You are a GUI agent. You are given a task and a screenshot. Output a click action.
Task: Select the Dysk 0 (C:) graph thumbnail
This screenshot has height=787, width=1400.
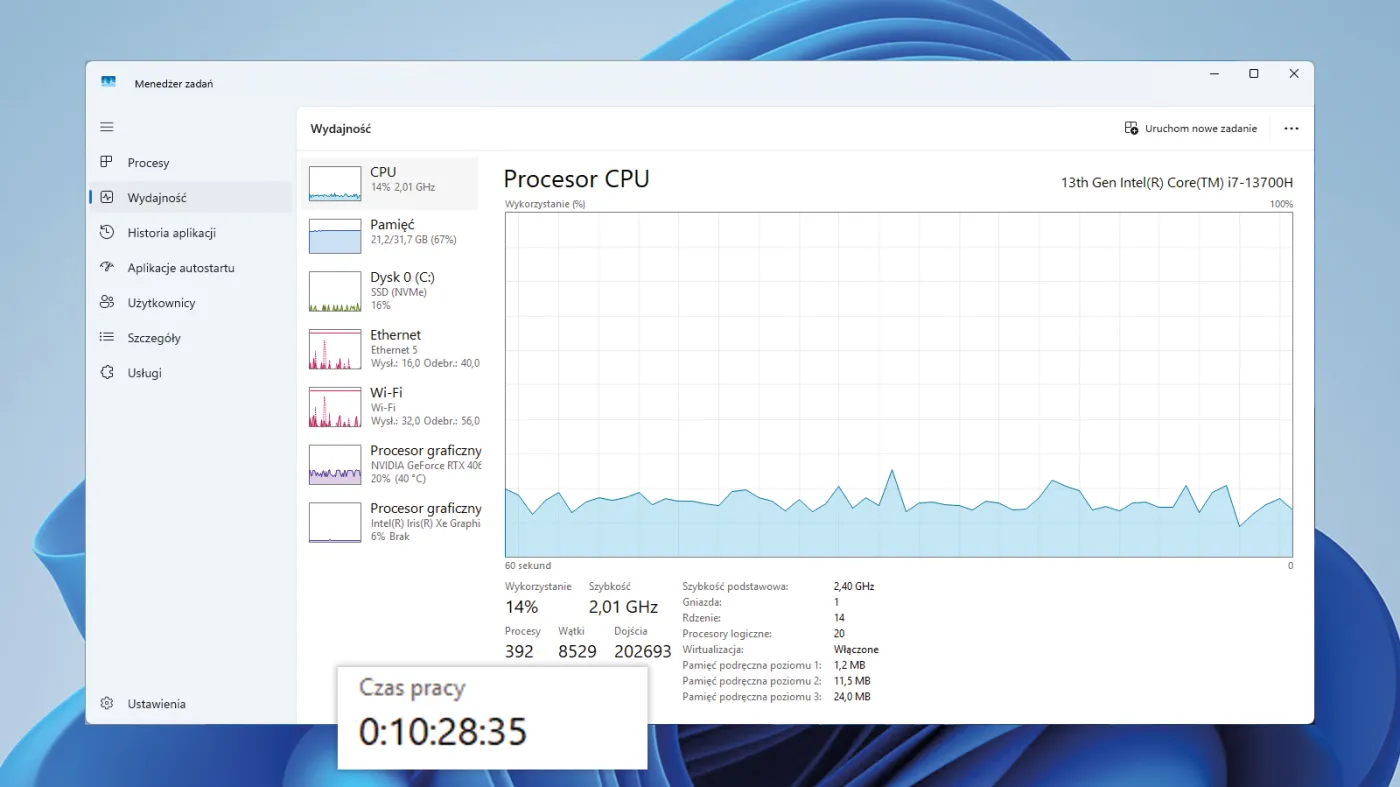click(x=335, y=292)
